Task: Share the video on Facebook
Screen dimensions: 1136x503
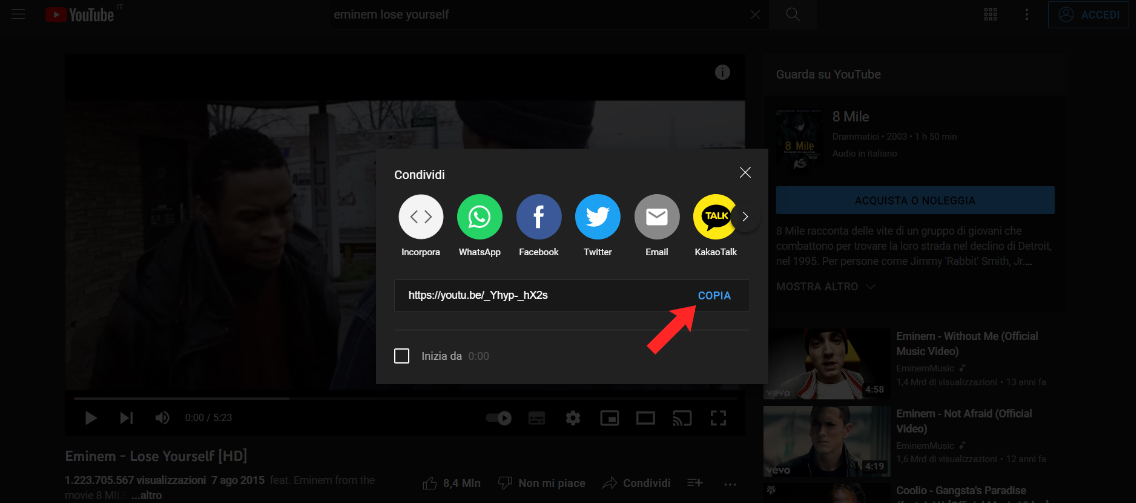Action: point(538,224)
